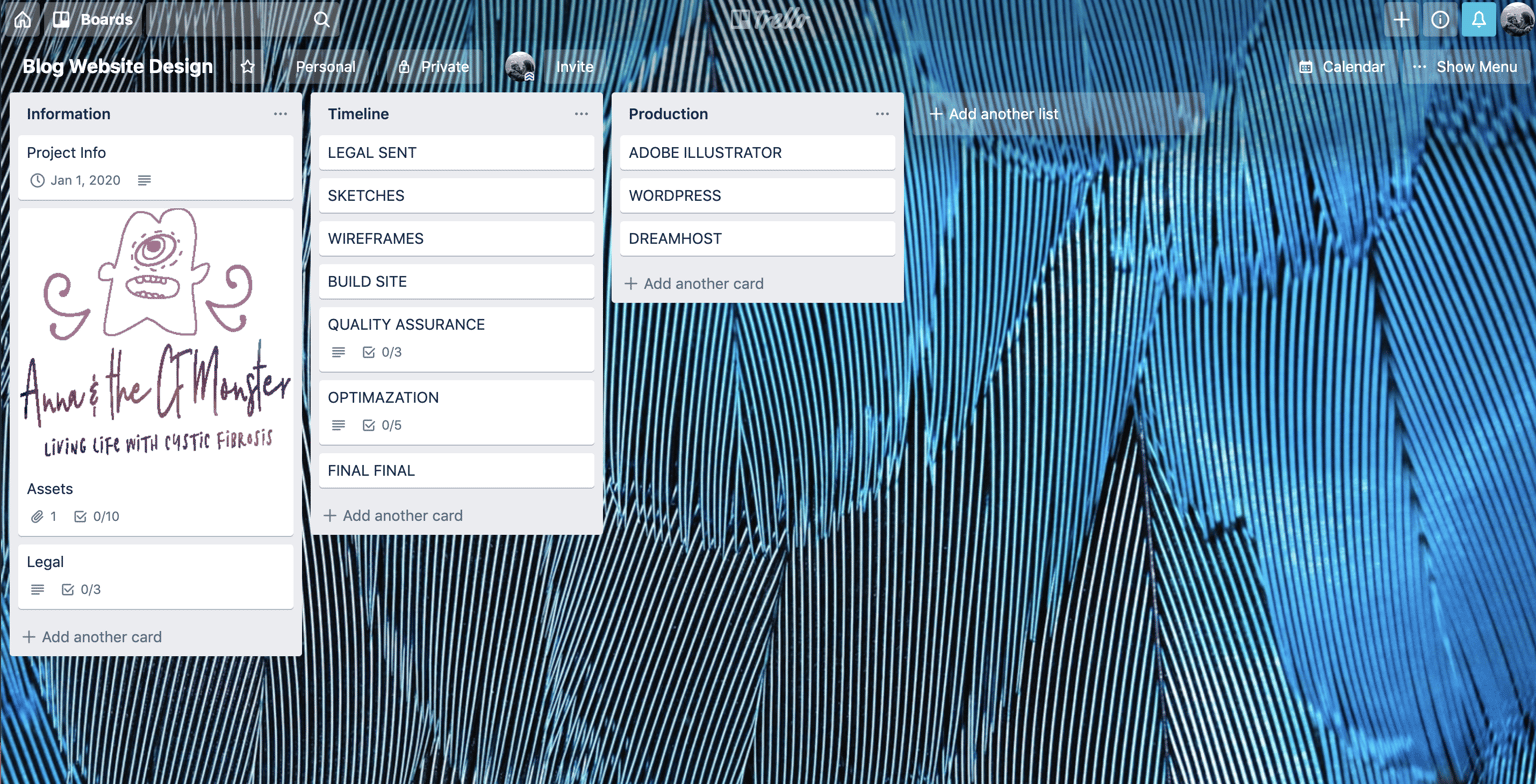This screenshot has width=1536, height=784.
Task: Open Production list actions menu
Action: coord(882,114)
